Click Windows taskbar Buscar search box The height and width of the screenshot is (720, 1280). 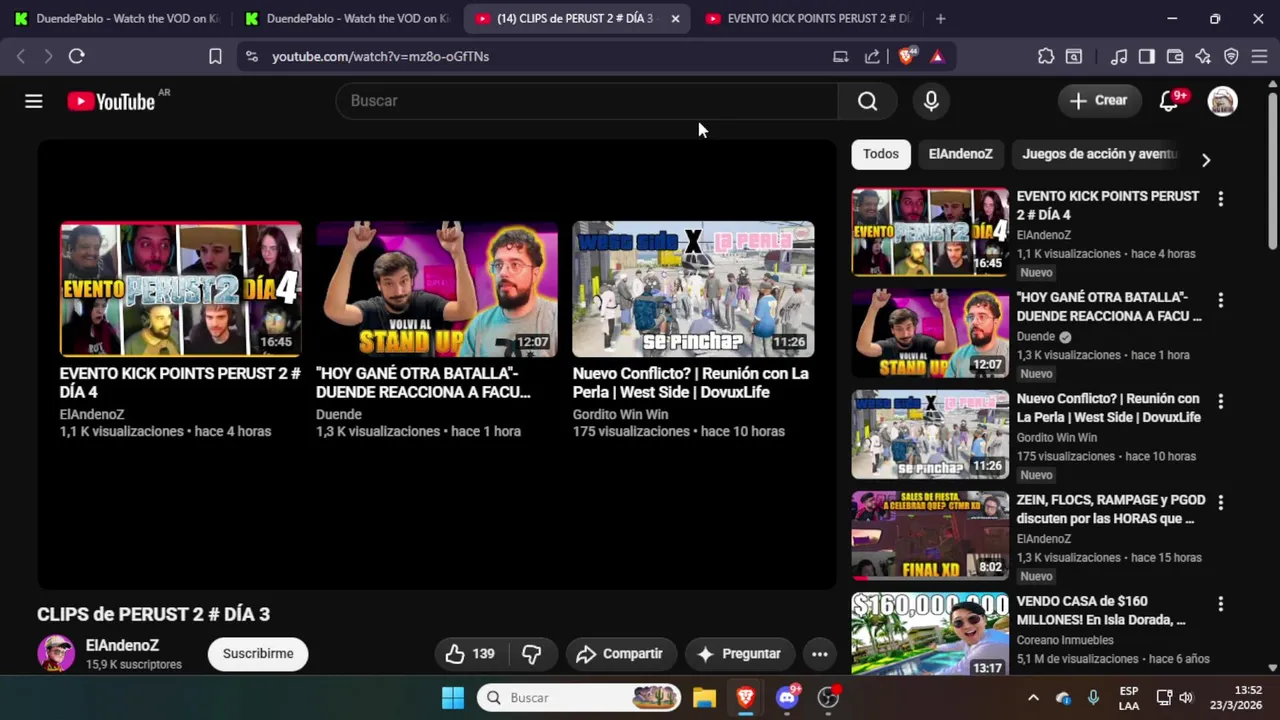point(579,698)
